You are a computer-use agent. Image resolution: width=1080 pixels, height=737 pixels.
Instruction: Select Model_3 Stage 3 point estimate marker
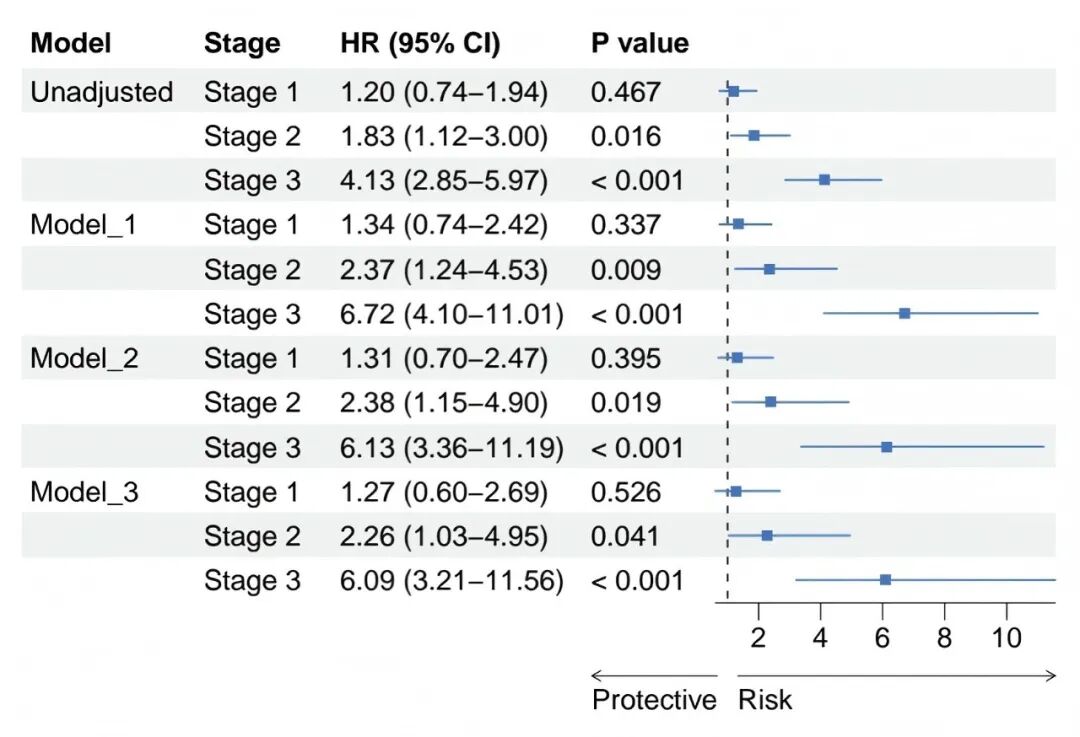tap(885, 580)
